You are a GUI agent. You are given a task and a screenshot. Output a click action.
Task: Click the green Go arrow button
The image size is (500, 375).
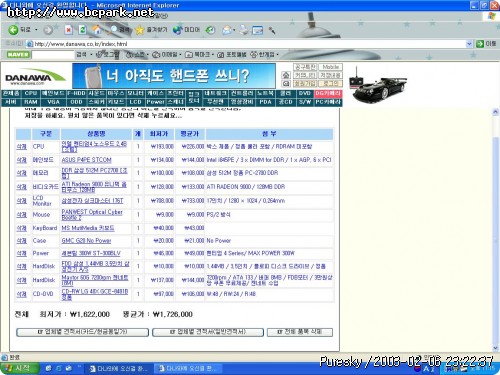[480, 44]
